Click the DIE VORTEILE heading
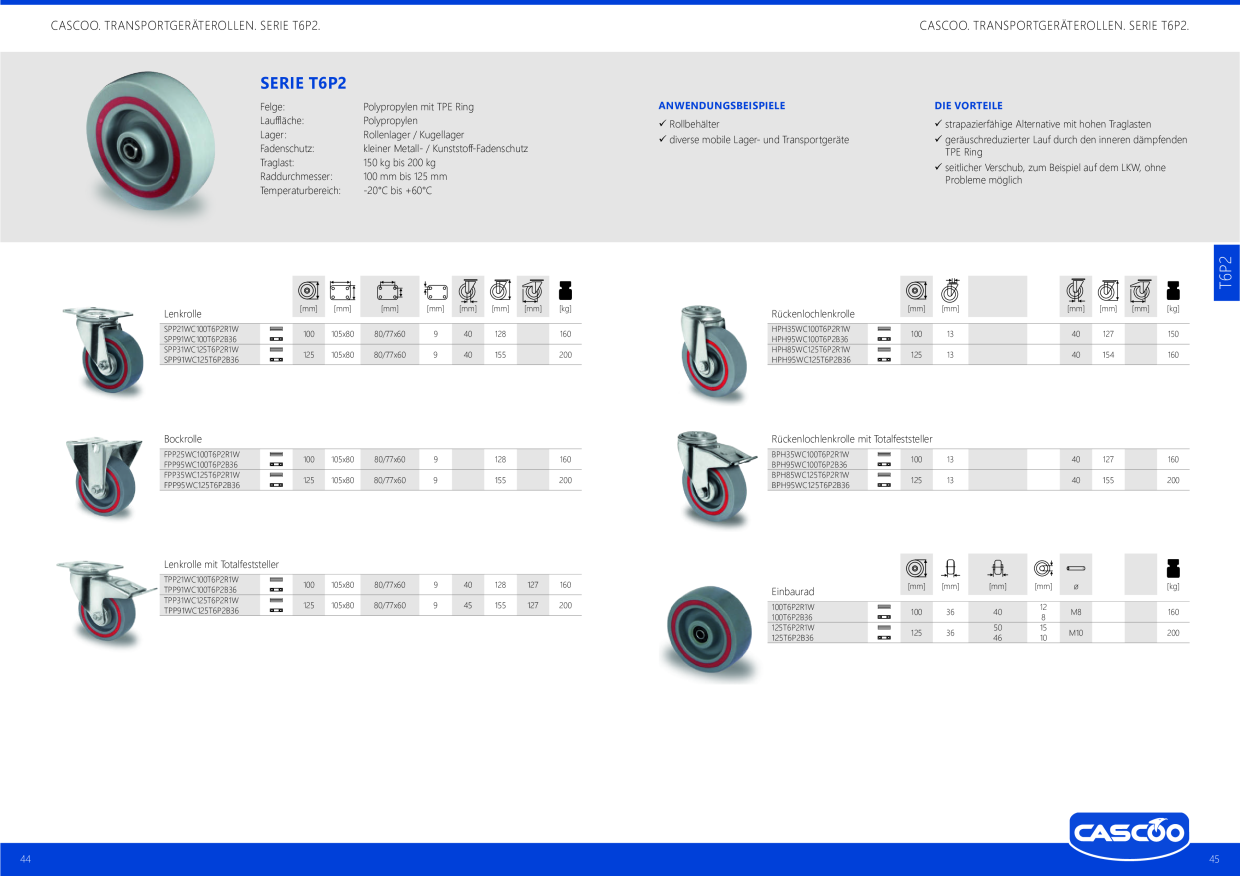The image size is (1240, 876). coord(968,105)
